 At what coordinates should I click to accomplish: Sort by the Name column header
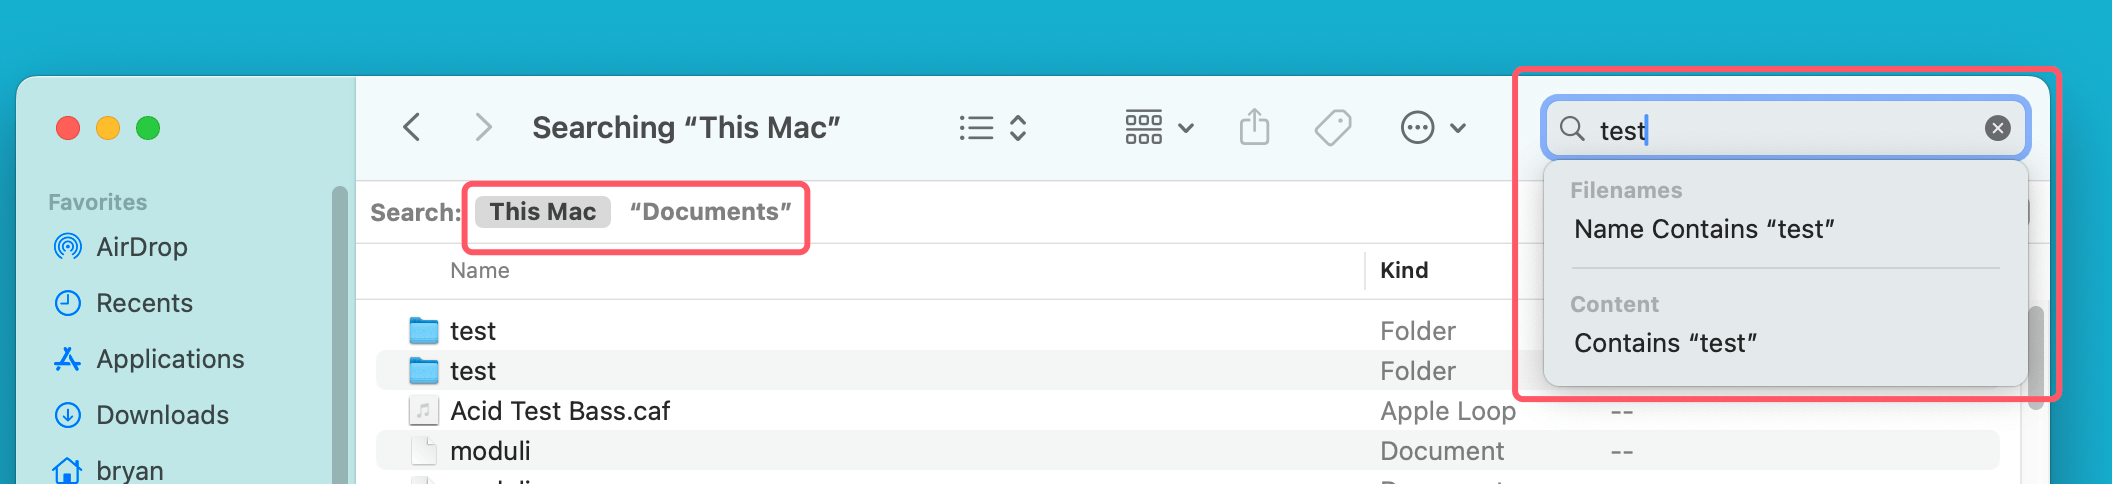point(480,271)
